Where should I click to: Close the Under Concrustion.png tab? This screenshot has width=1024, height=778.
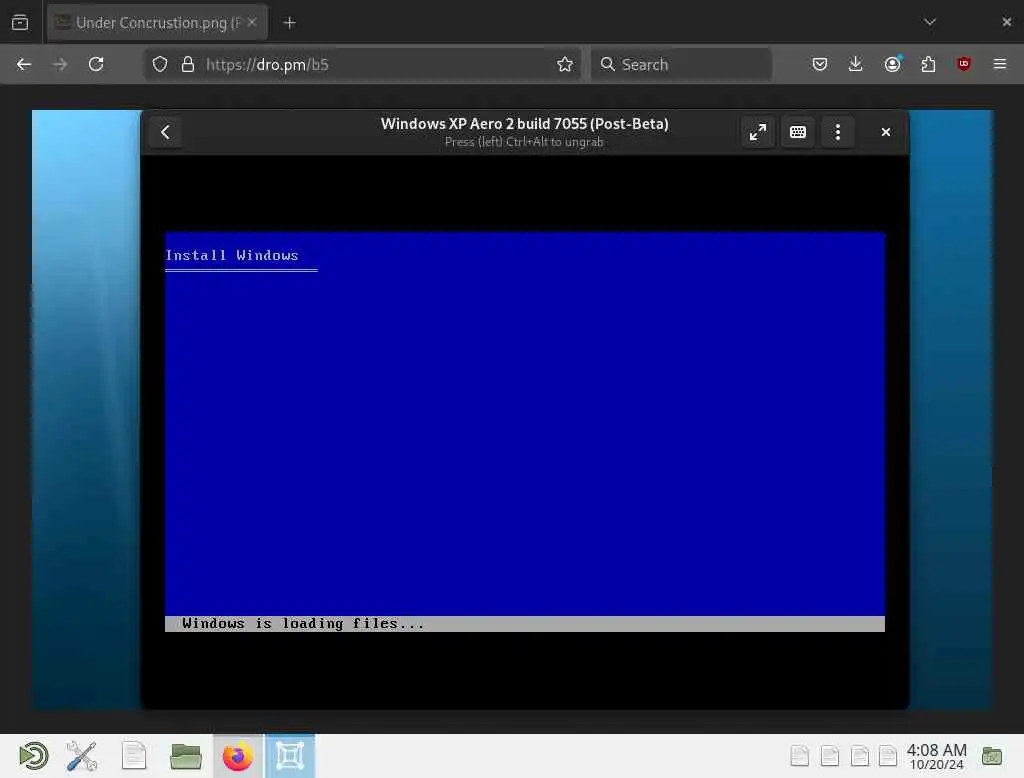tap(252, 22)
